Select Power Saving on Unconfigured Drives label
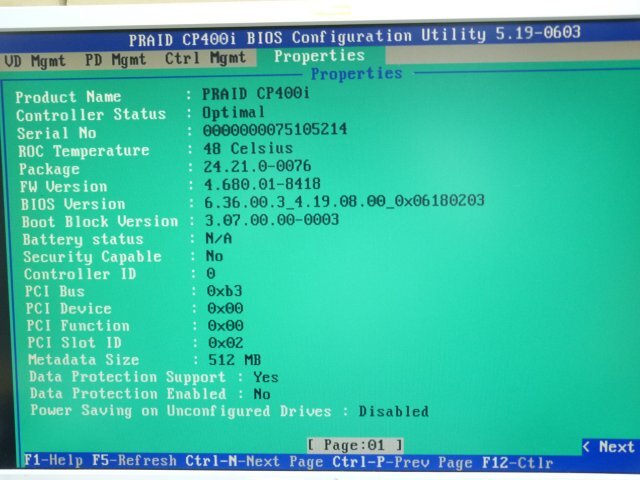640x480 pixels. 181,410
